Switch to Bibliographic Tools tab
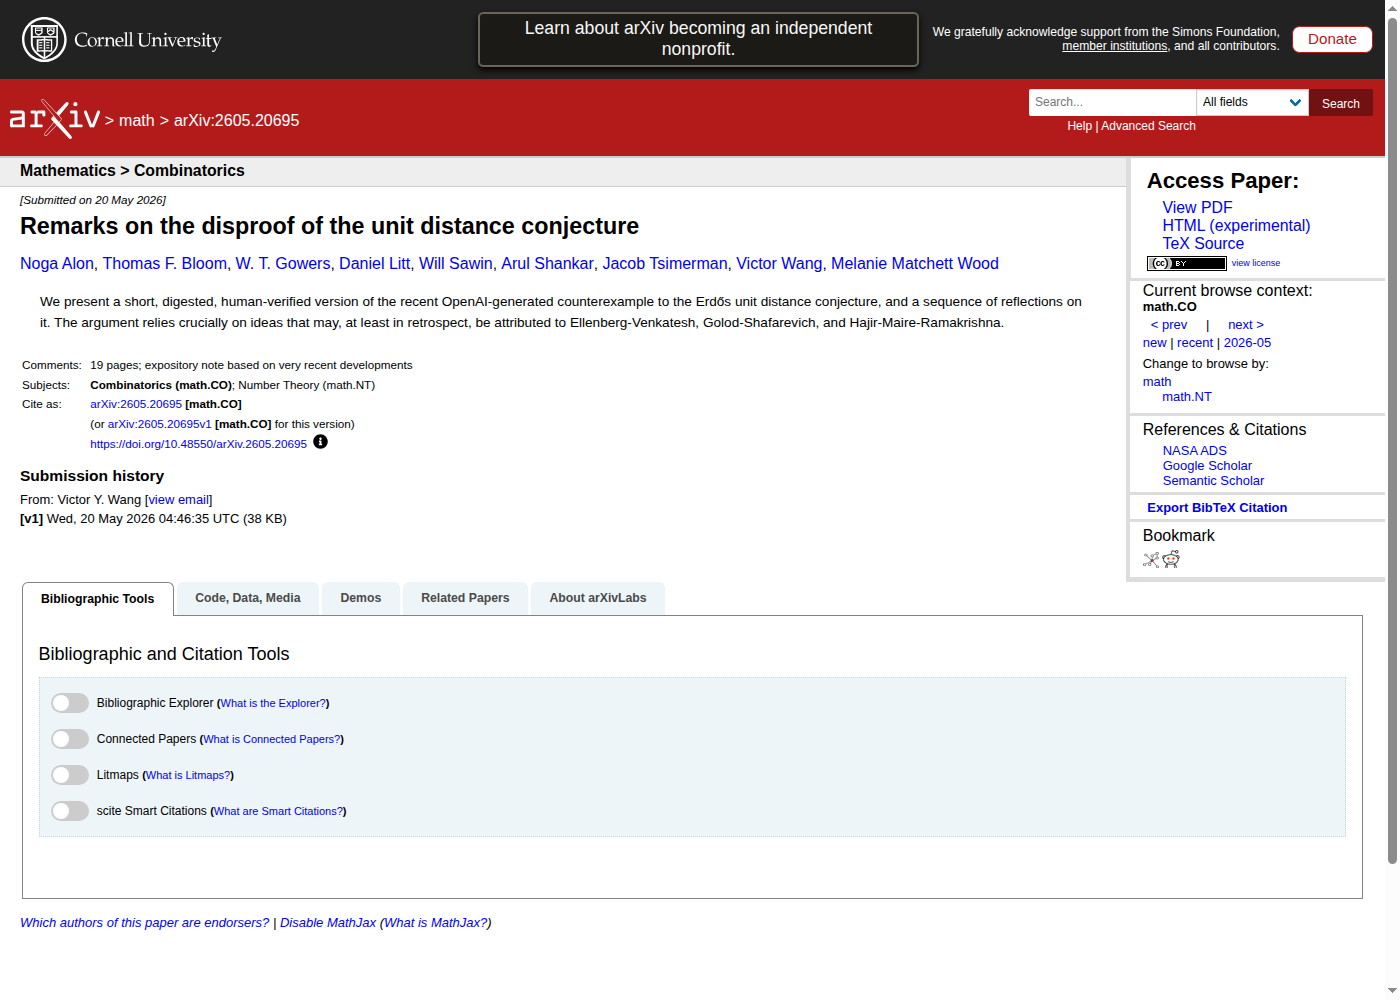Screen dimensions: 1400x1000 pos(98,599)
